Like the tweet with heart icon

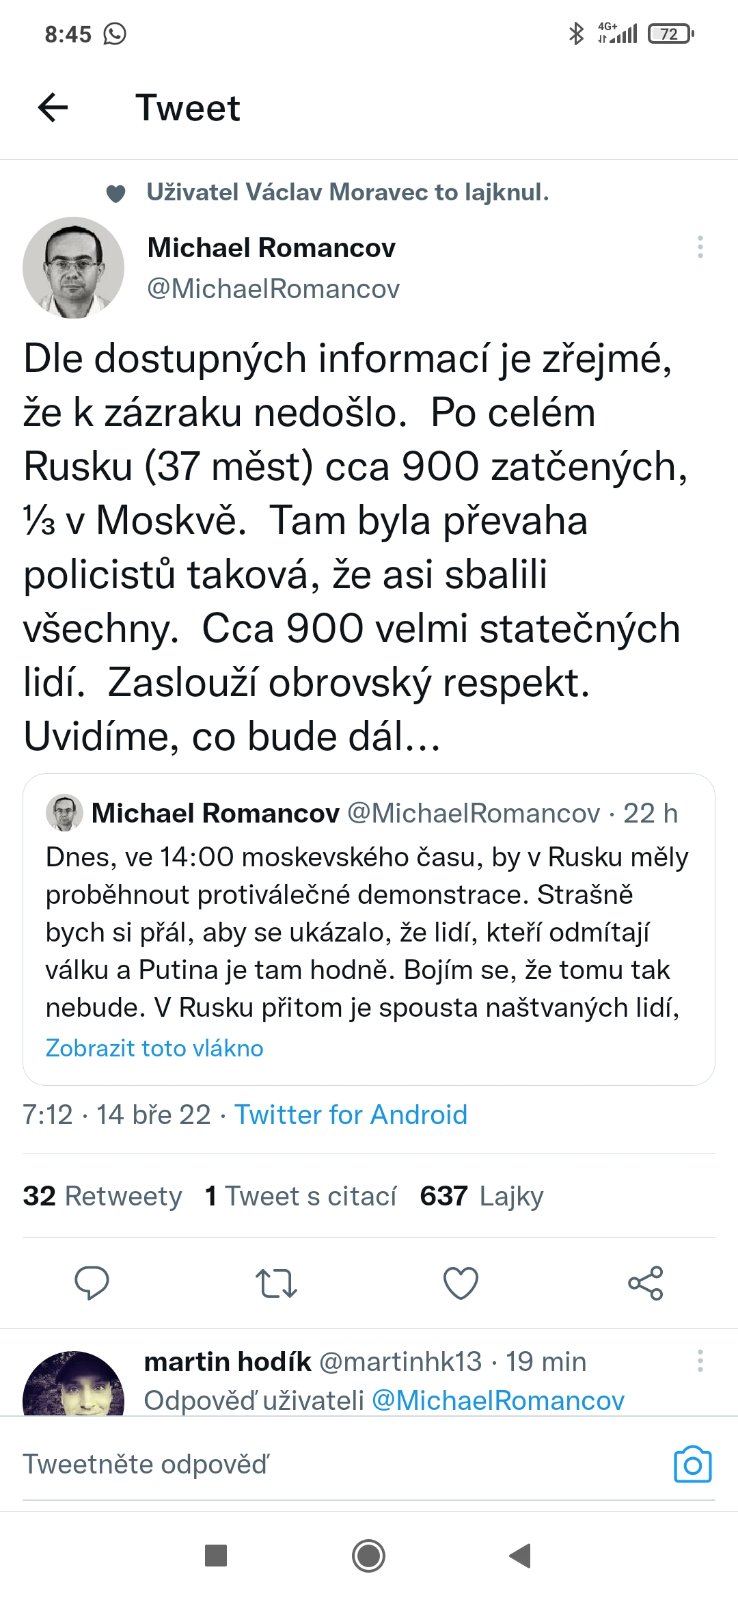click(460, 1282)
